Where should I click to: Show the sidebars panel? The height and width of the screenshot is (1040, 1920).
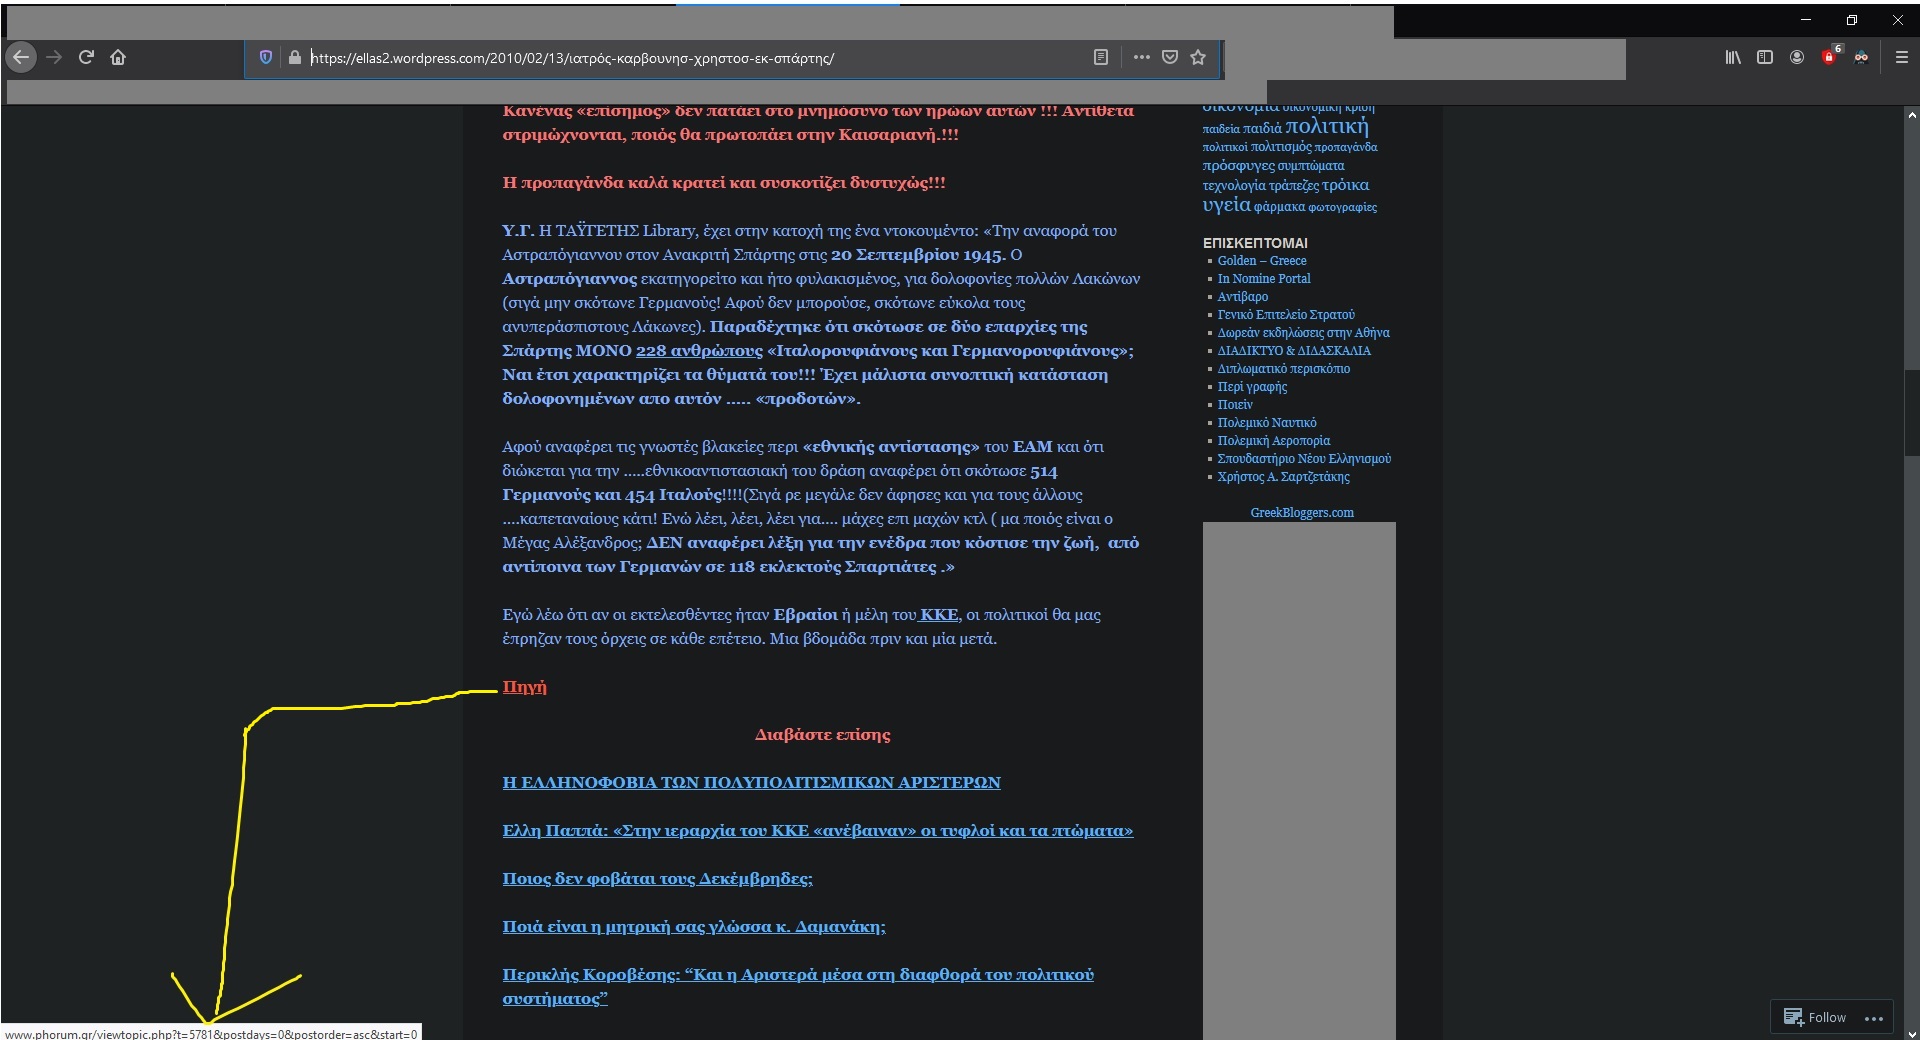click(1765, 57)
